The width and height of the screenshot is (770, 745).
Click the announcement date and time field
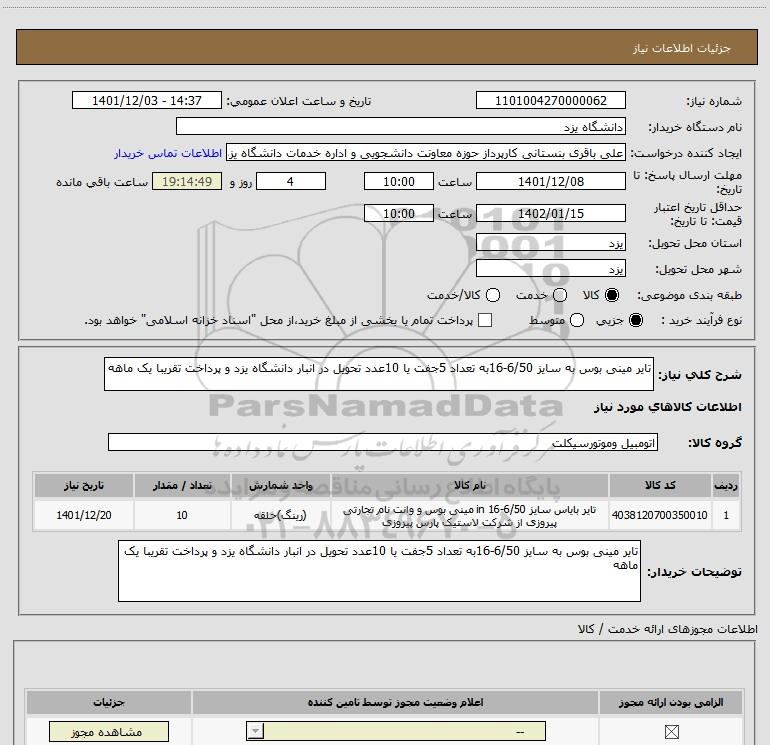(147, 100)
